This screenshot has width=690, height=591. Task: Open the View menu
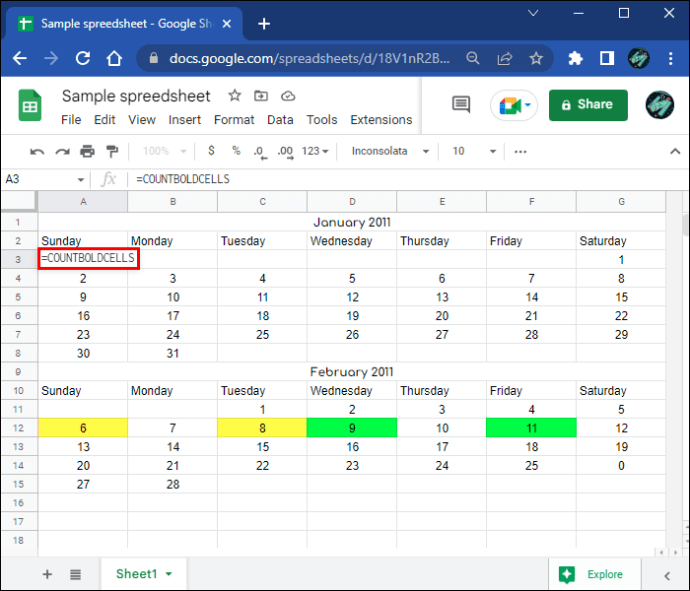coord(142,120)
